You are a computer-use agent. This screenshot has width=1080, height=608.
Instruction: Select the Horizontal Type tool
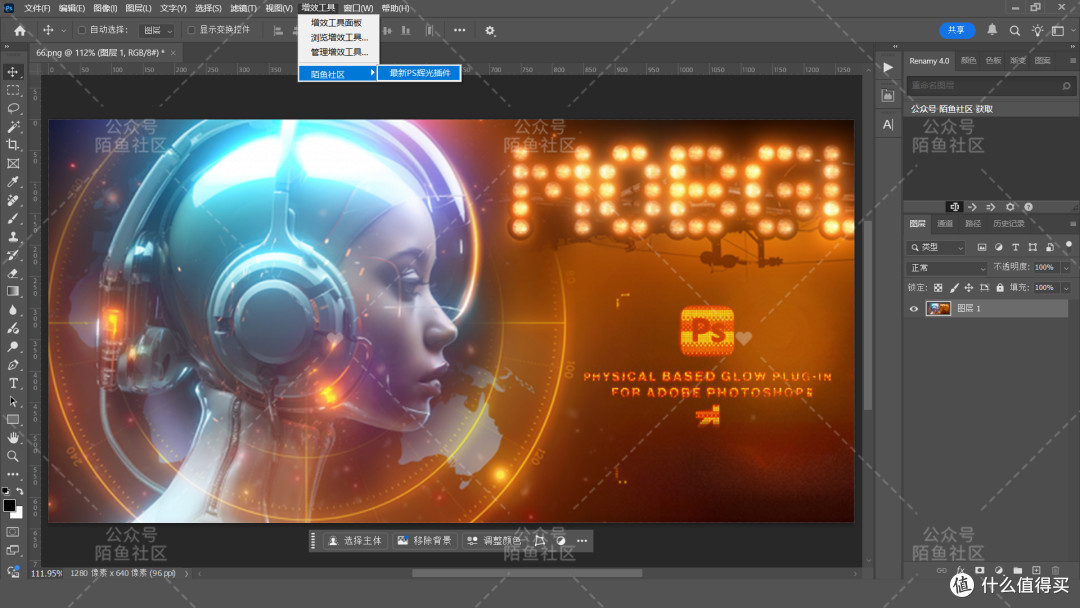[13, 383]
